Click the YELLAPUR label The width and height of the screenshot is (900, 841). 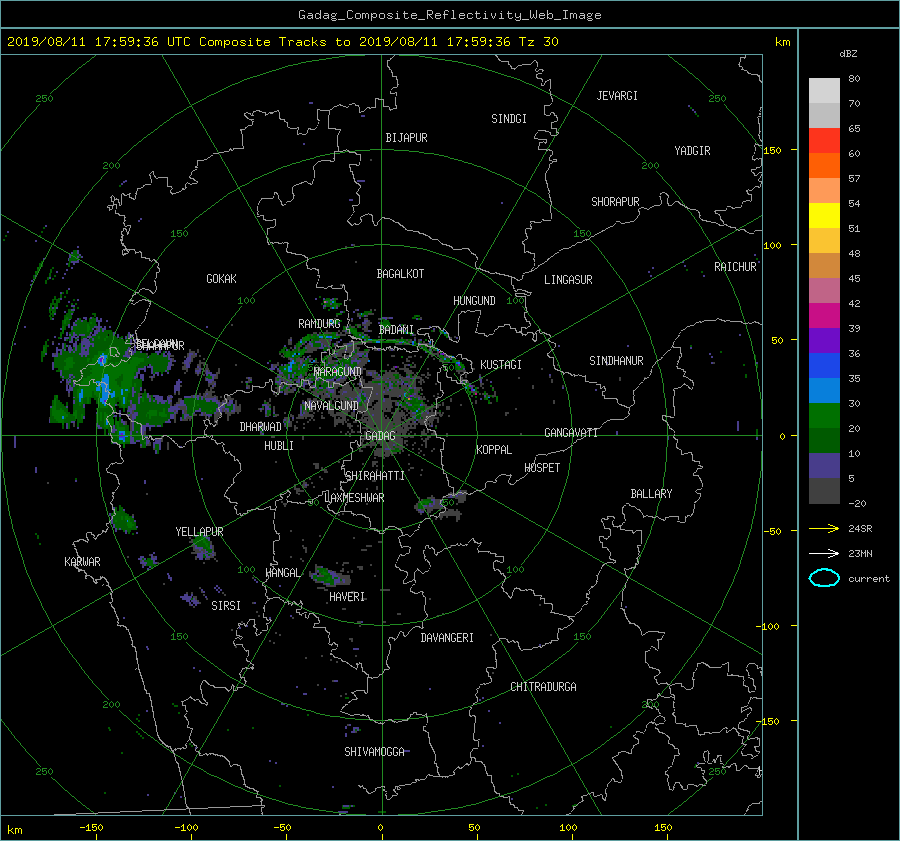click(199, 532)
